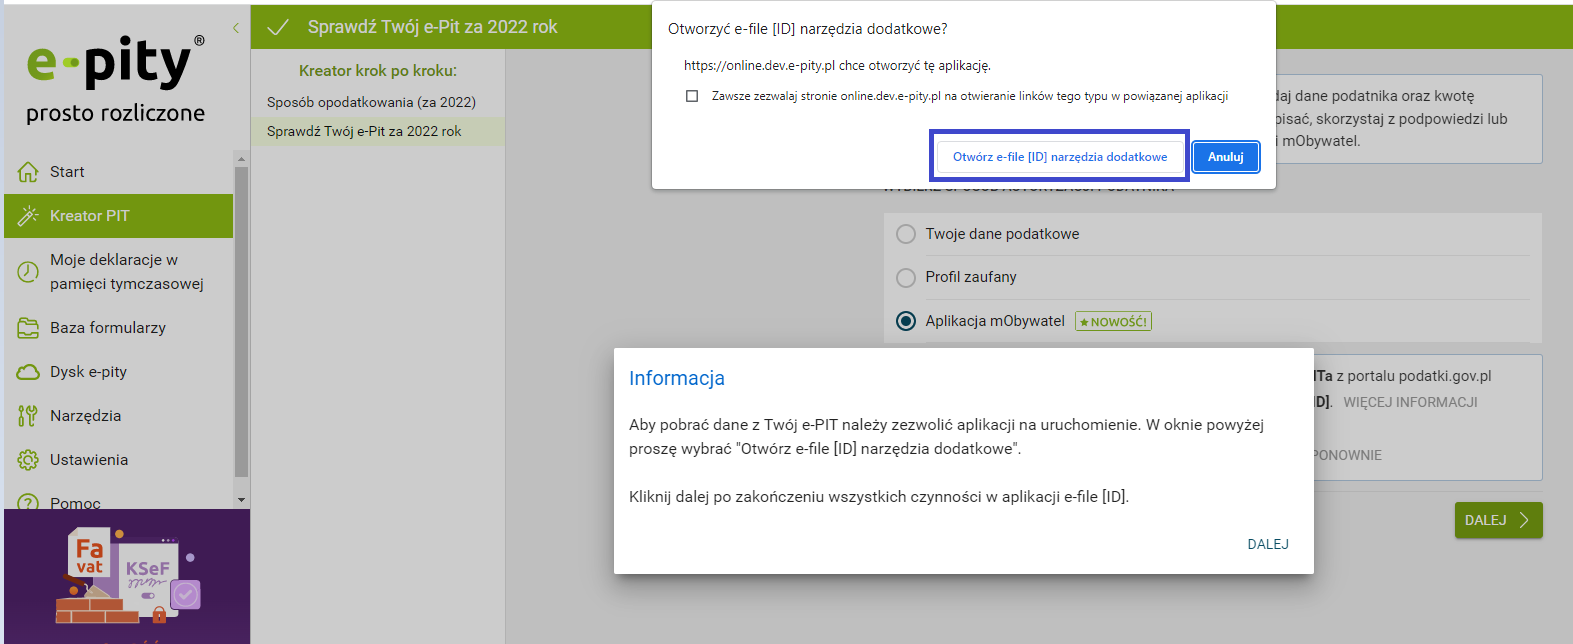This screenshot has height=644, width=1573.
Task: Select the 'Profil zaufany' radio button
Action: [x=906, y=277]
